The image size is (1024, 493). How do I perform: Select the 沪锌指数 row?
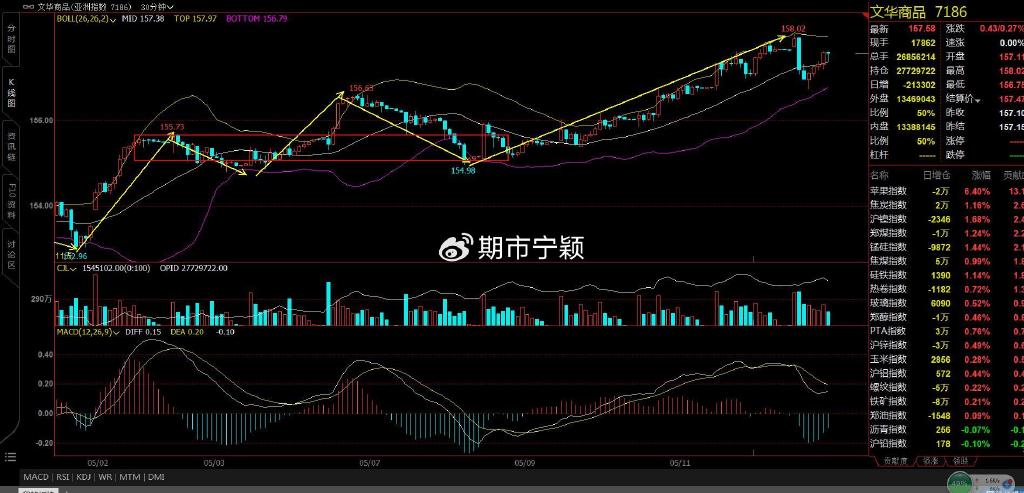point(946,345)
